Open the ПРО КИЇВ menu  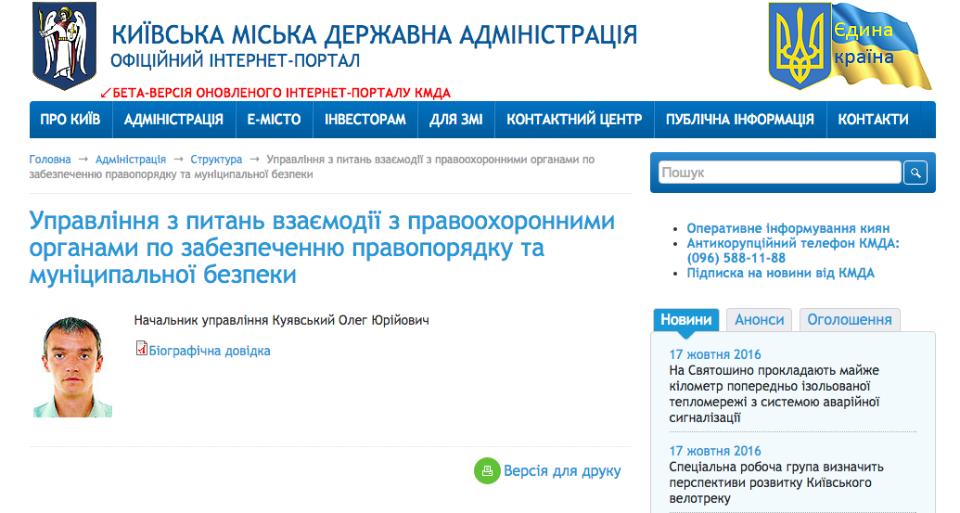tap(70, 120)
